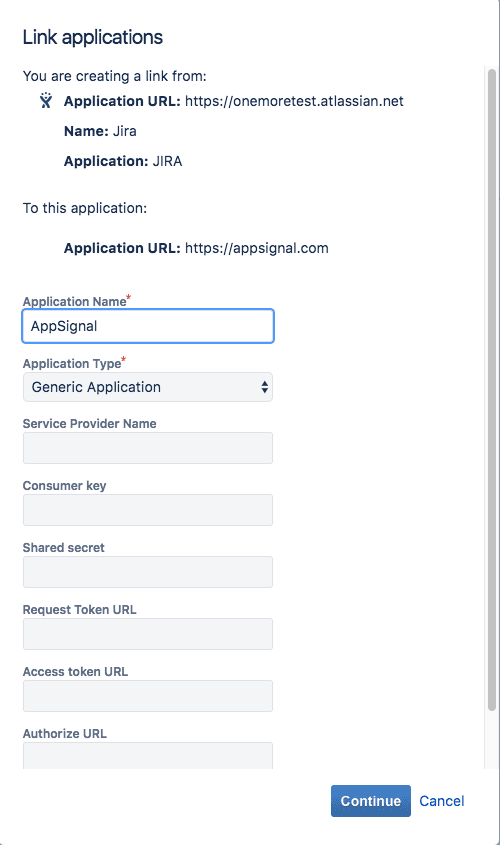Viewport: 500px width, 845px height.
Task: Click the Service Provider Name input
Action: (x=148, y=448)
